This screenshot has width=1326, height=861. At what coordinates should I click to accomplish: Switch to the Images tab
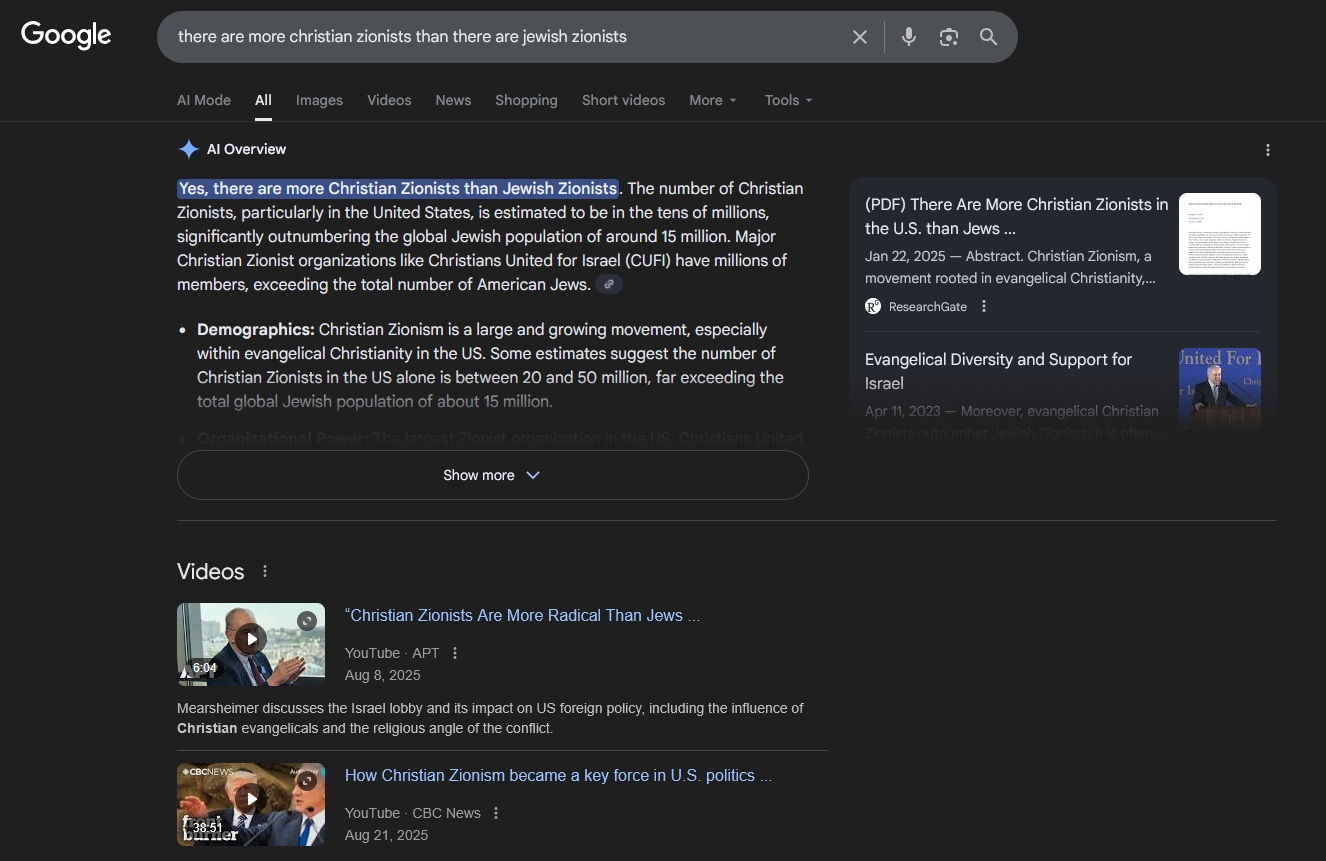pos(319,100)
